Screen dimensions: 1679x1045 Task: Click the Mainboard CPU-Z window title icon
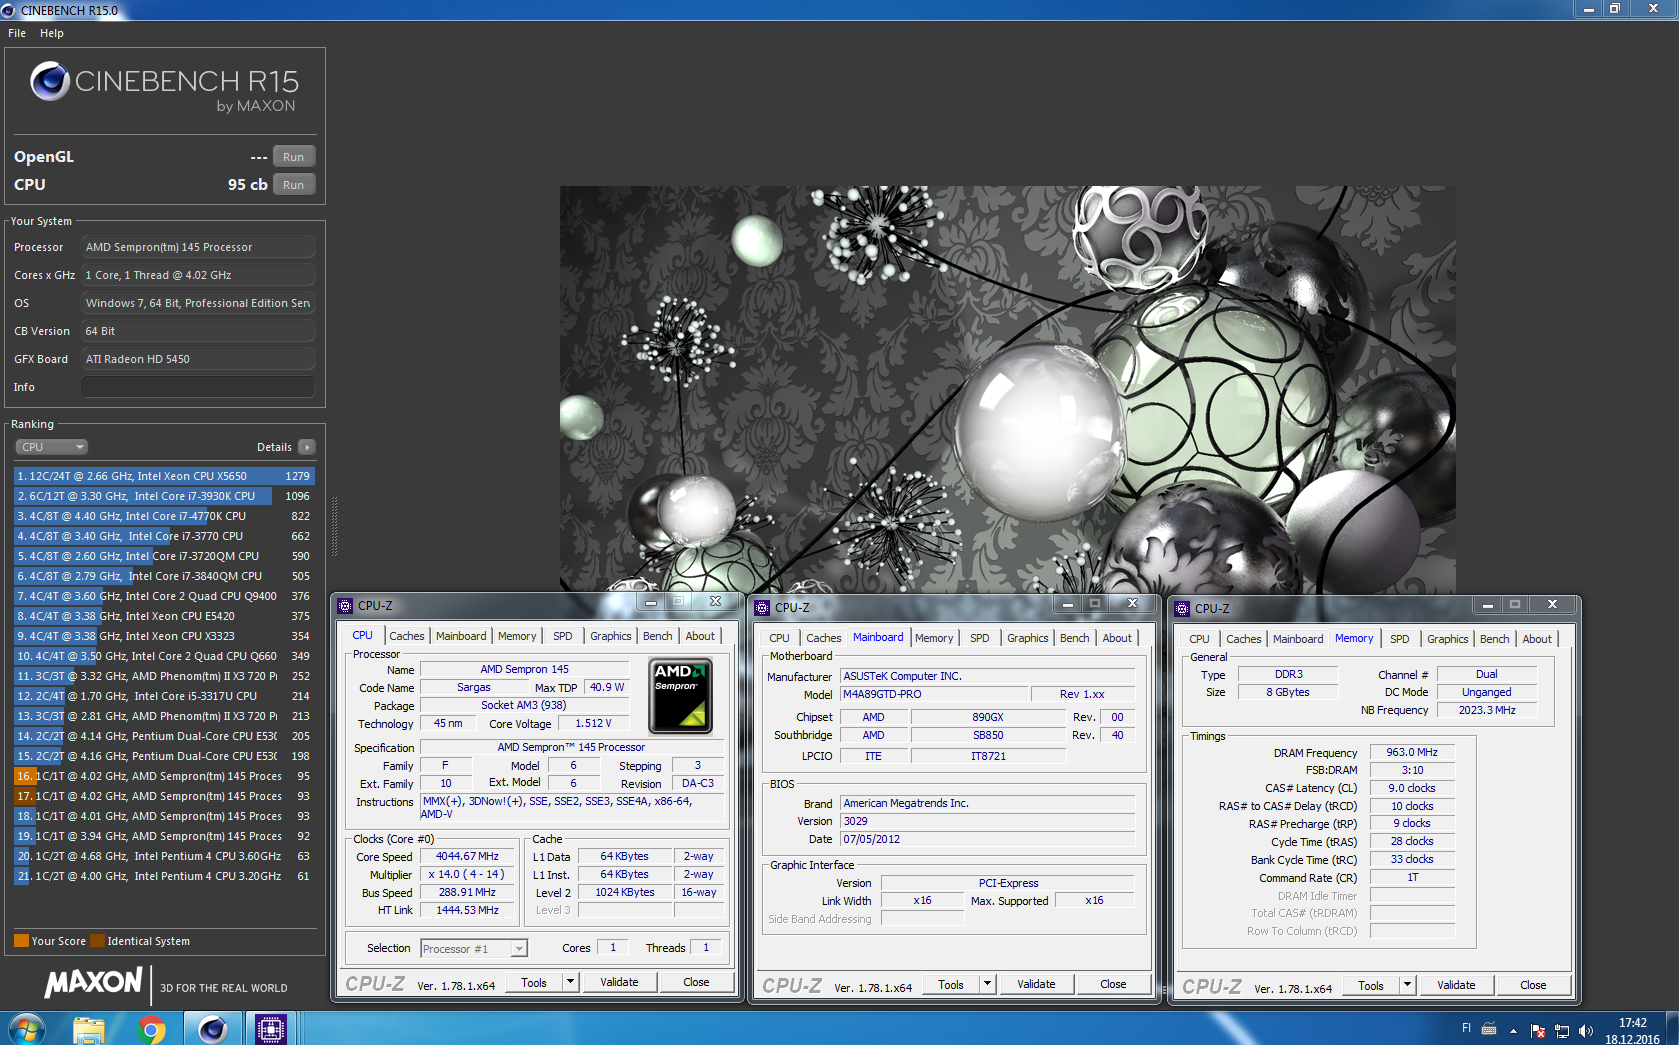(x=763, y=607)
